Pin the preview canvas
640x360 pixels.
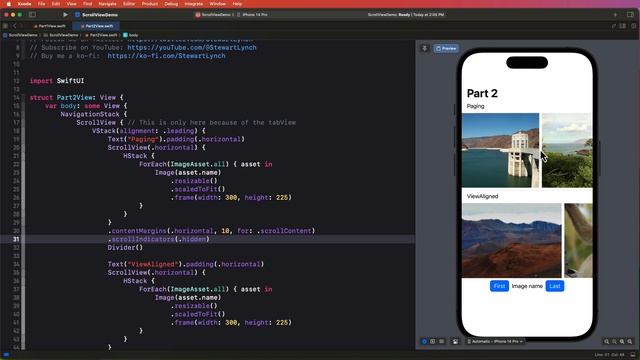pos(424,49)
